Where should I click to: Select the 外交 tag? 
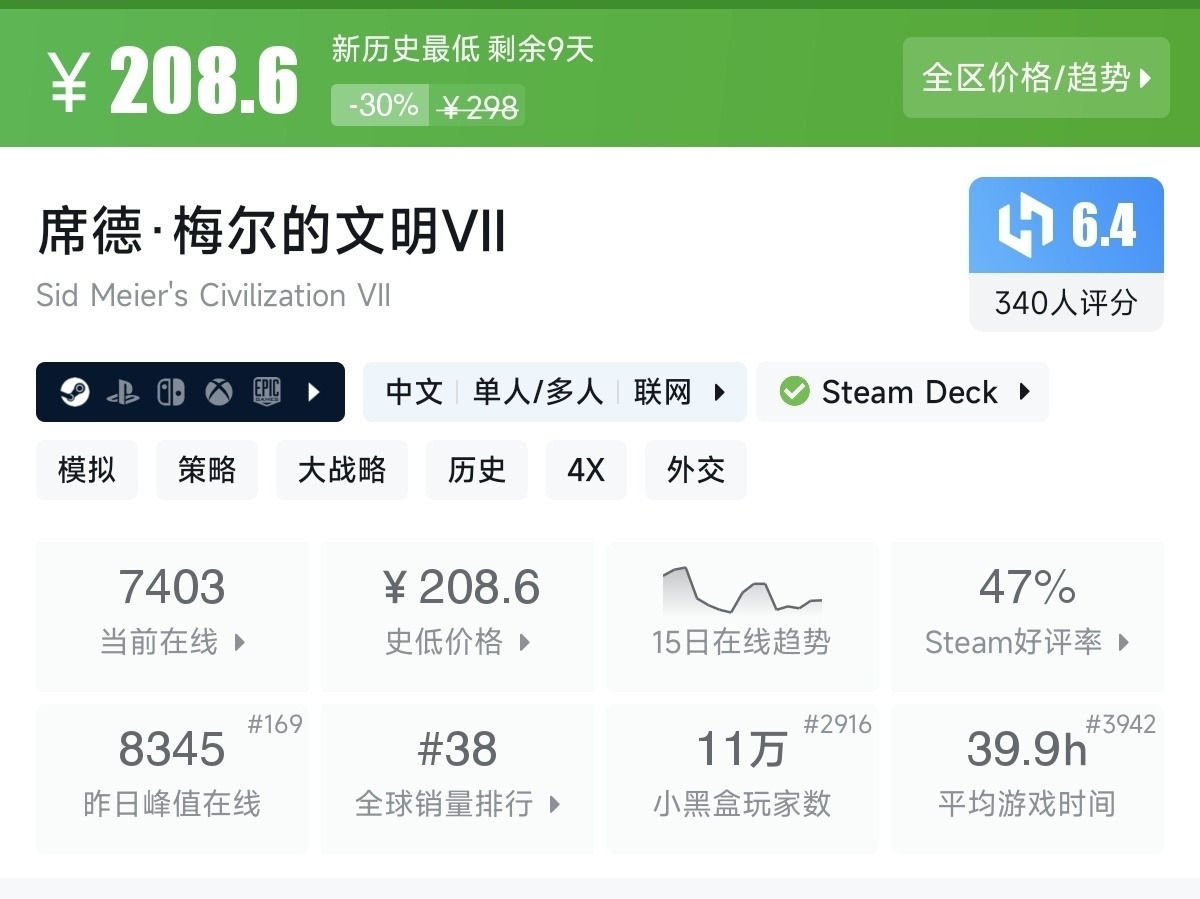click(696, 470)
